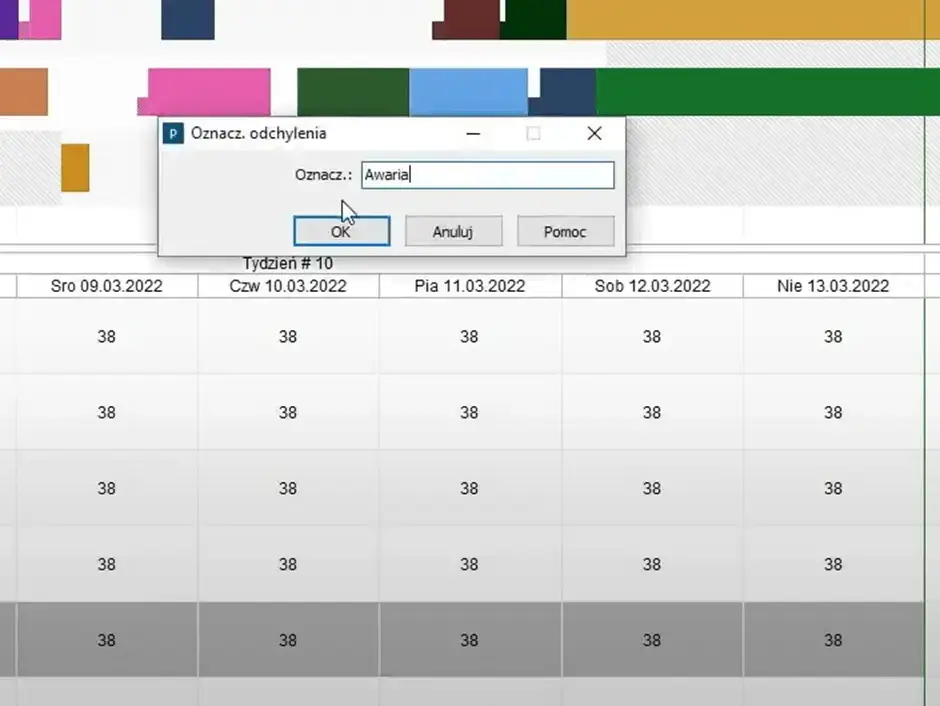Click the small golden bar in third row

pyautogui.click(x=75, y=167)
